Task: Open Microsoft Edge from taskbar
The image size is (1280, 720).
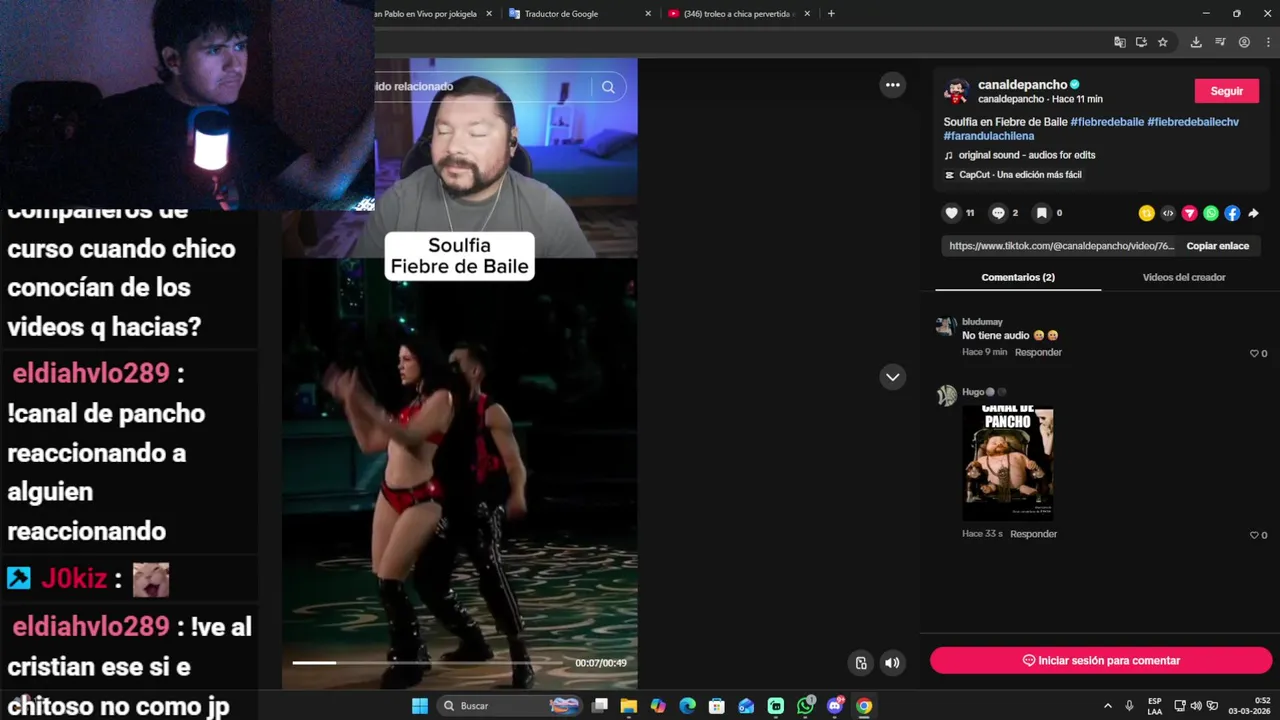Action: click(x=687, y=706)
